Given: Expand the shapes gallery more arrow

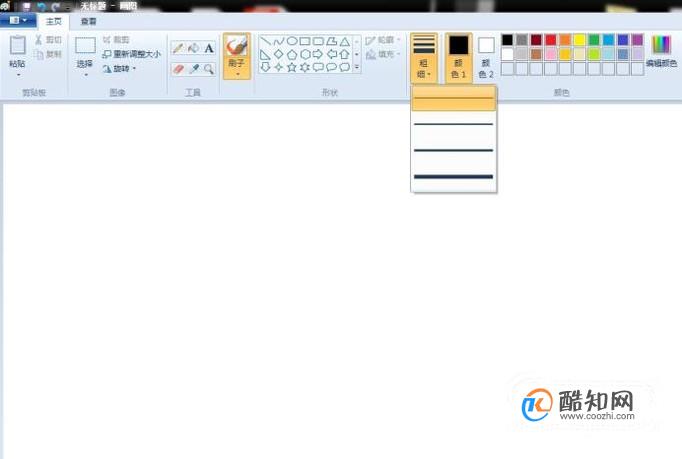Looking at the screenshot, I should tap(357, 67).
